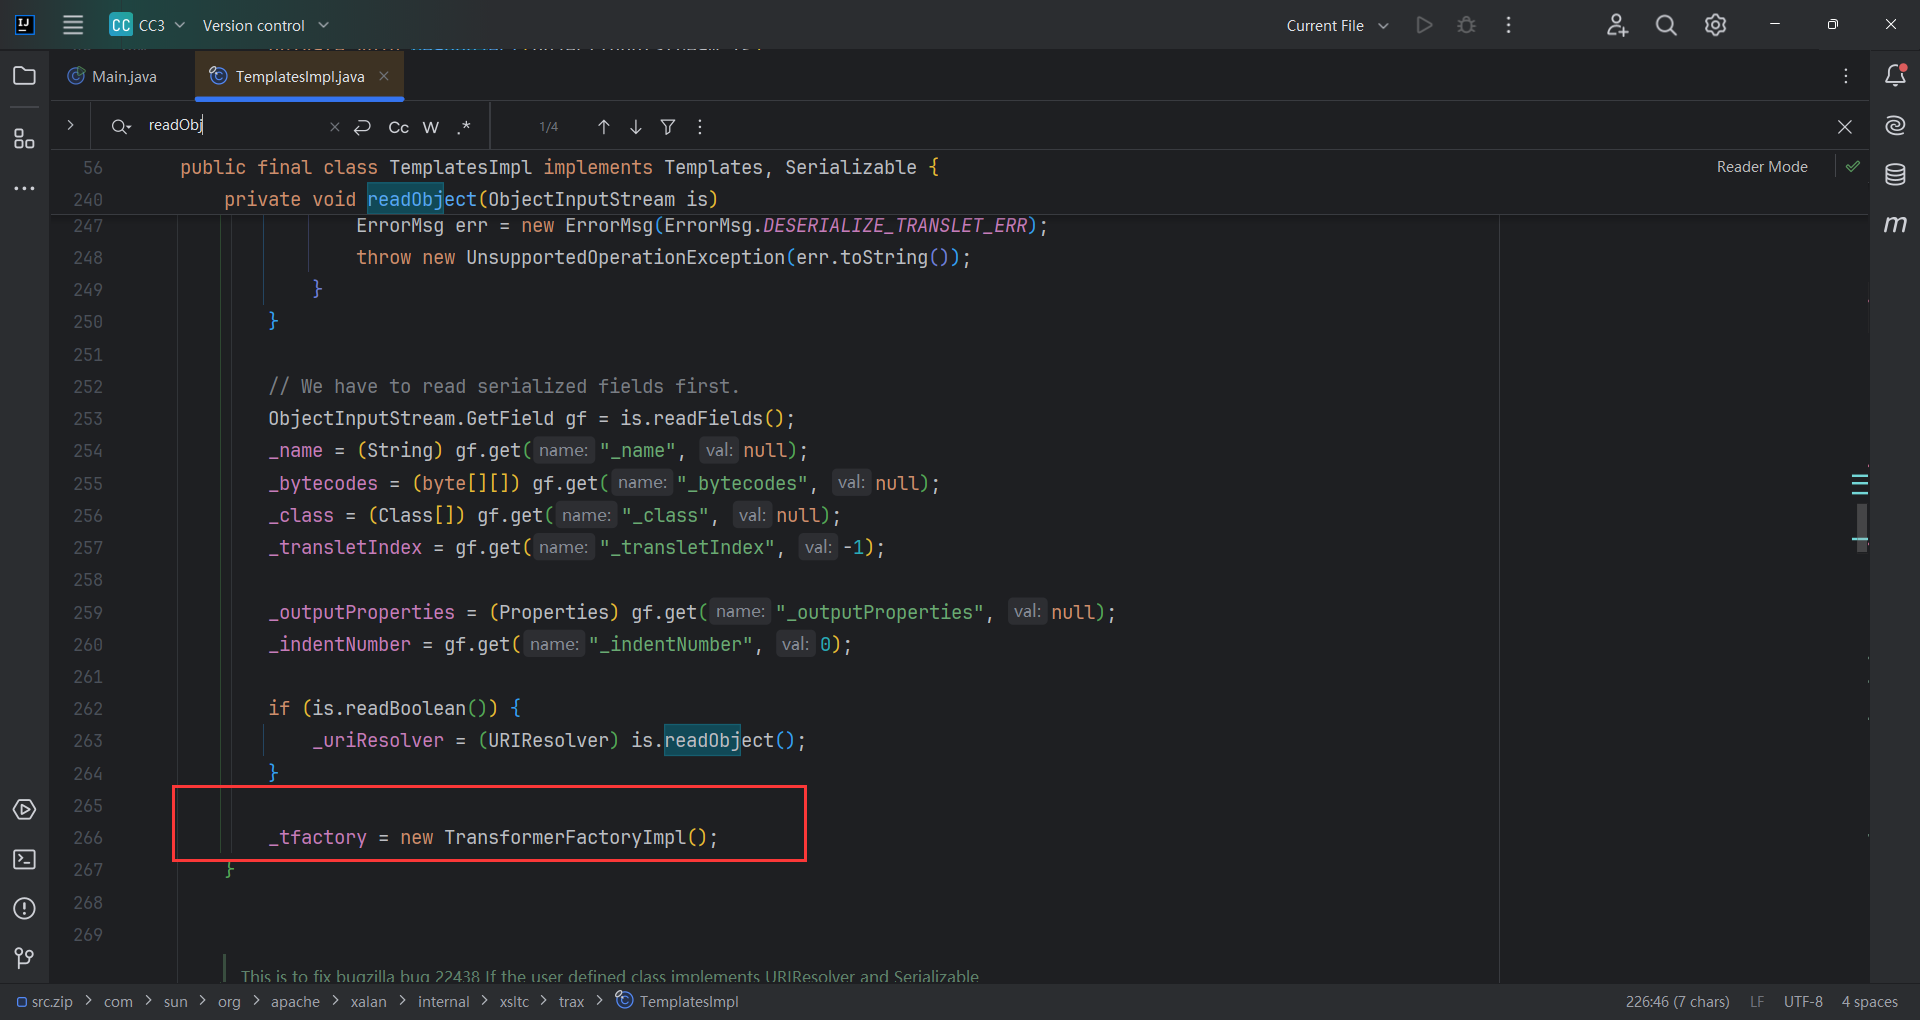The image size is (1920, 1020).
Task: Insert new line in search field
Action: tap(362, 127)
